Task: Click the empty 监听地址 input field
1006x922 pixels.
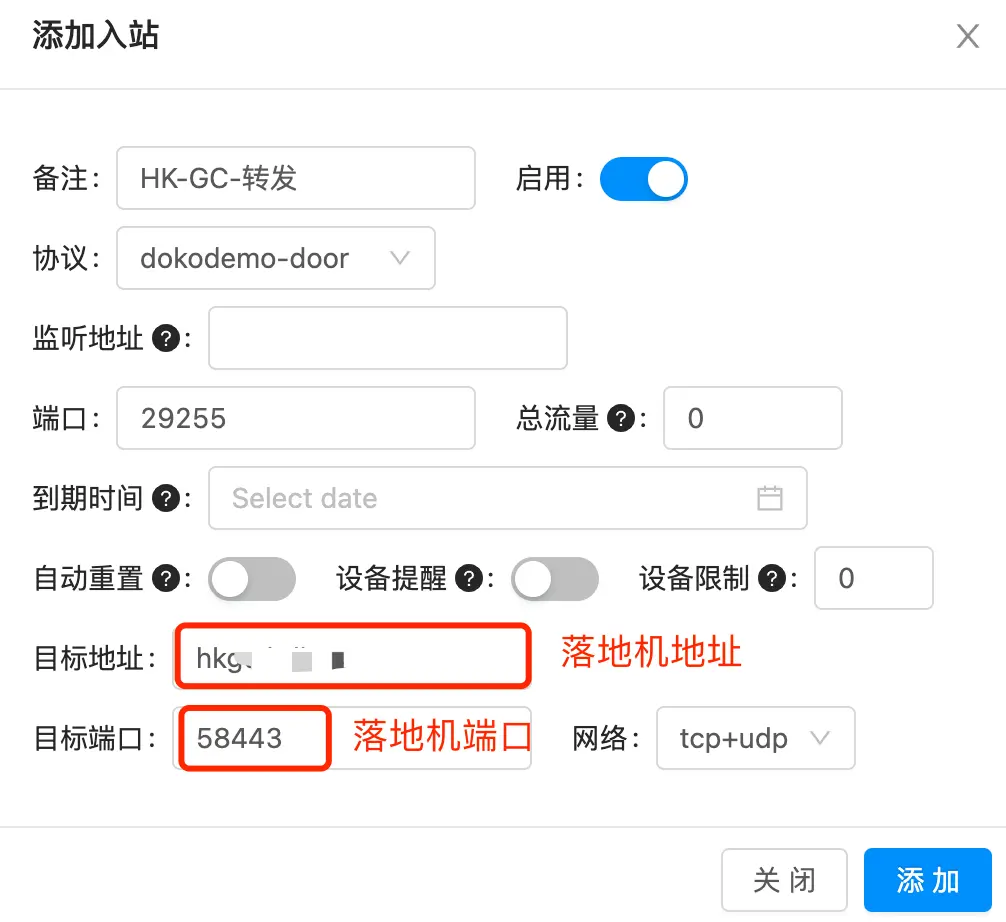Action: coord(387,339)
